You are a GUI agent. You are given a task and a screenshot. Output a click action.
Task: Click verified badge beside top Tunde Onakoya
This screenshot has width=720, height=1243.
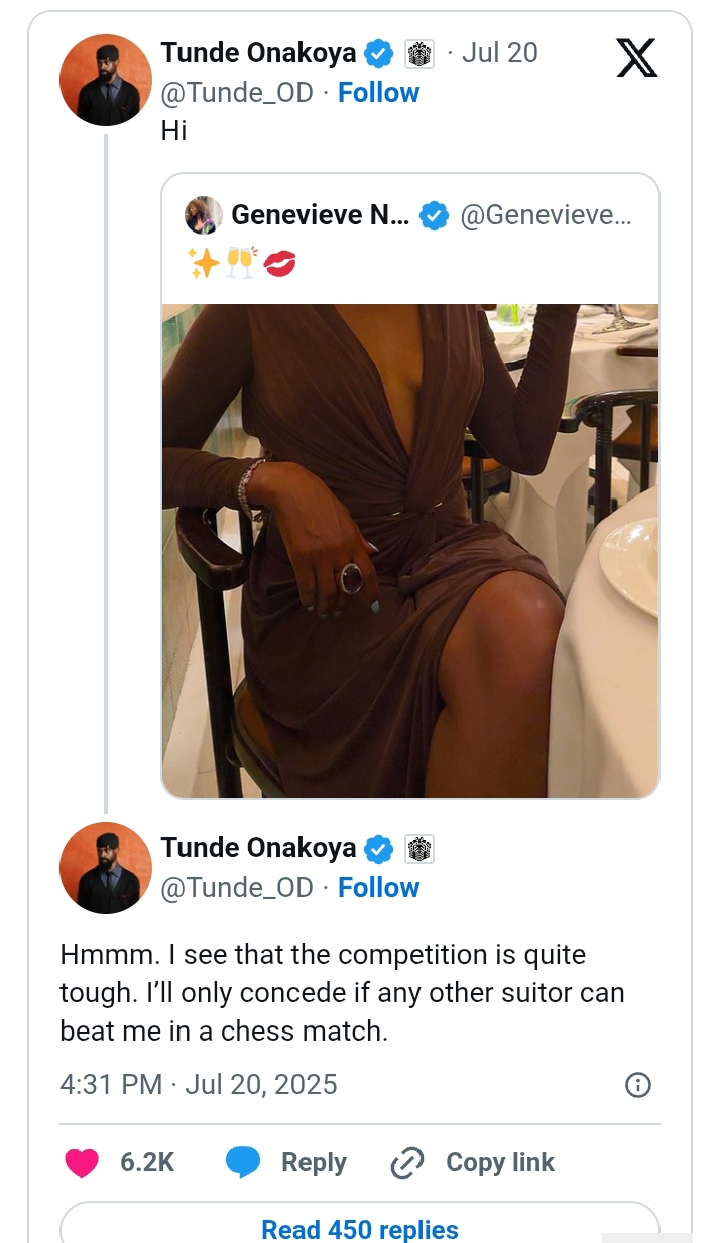pos(378,53)
